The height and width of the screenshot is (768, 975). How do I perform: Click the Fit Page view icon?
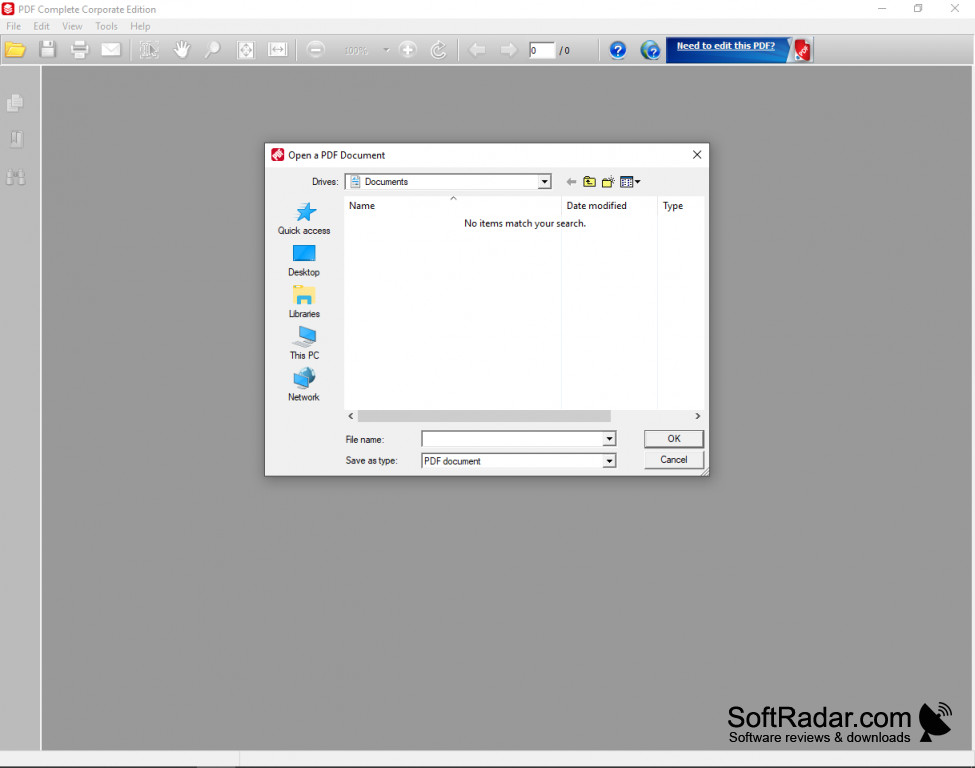click(246, 49)
